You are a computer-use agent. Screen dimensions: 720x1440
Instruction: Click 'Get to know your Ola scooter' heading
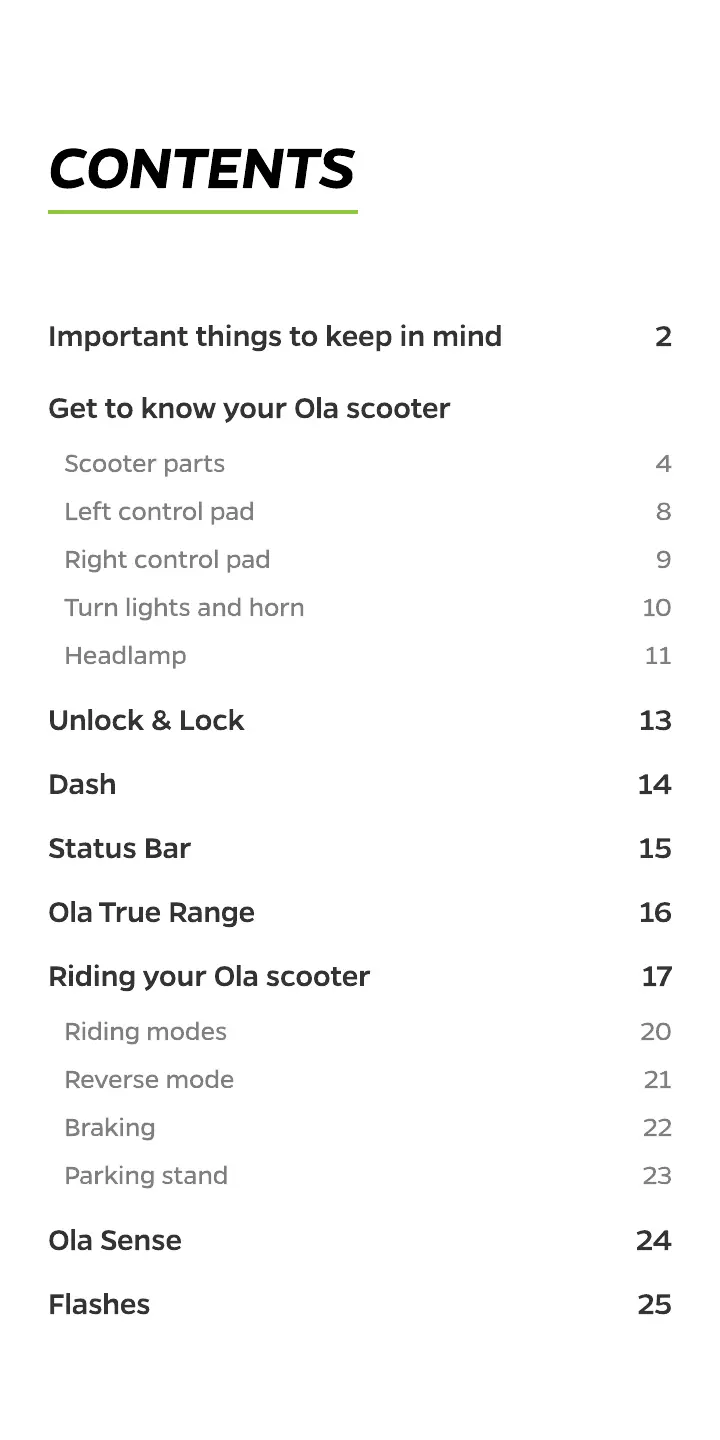coord(249,408)
